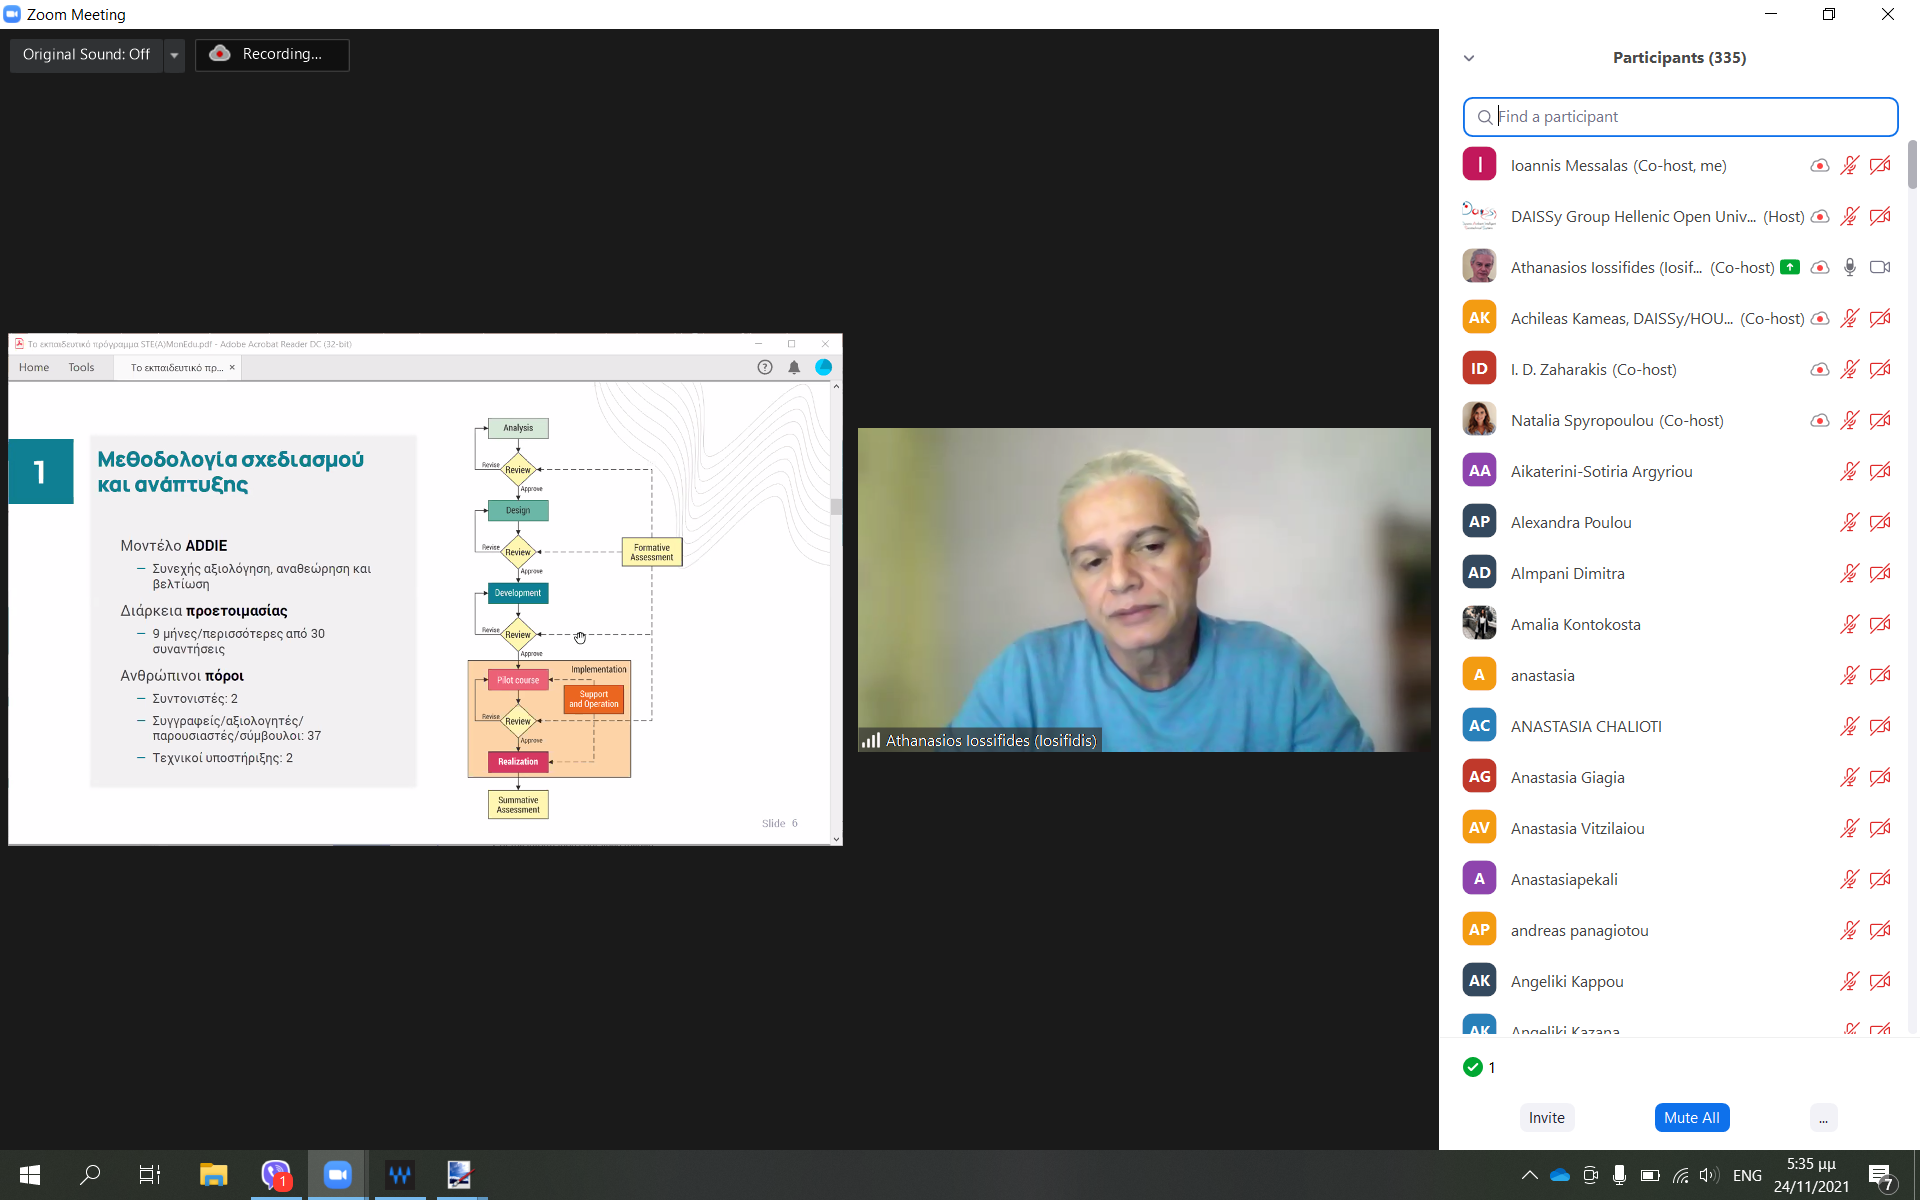Click green screen-share icon beside Athanasios

click(x=1790, y=267)
